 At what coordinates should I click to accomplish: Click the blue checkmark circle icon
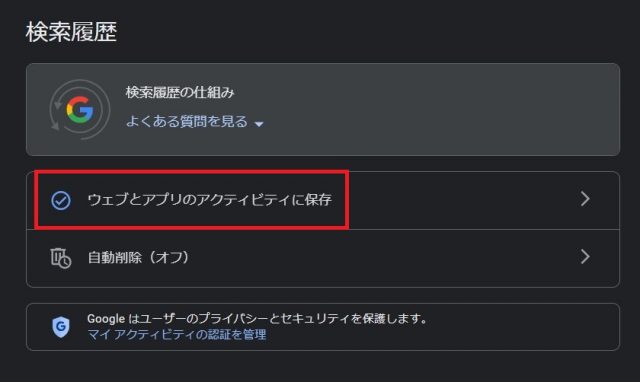(x=61, y=200)
